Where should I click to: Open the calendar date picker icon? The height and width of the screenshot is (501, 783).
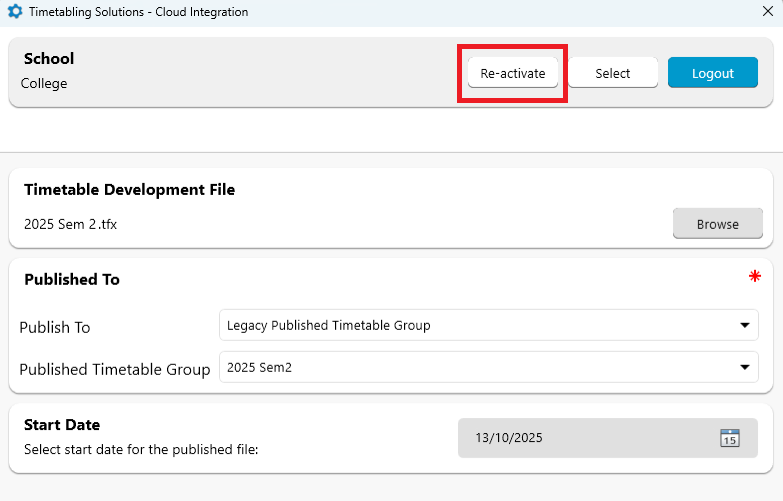[729, 438]
